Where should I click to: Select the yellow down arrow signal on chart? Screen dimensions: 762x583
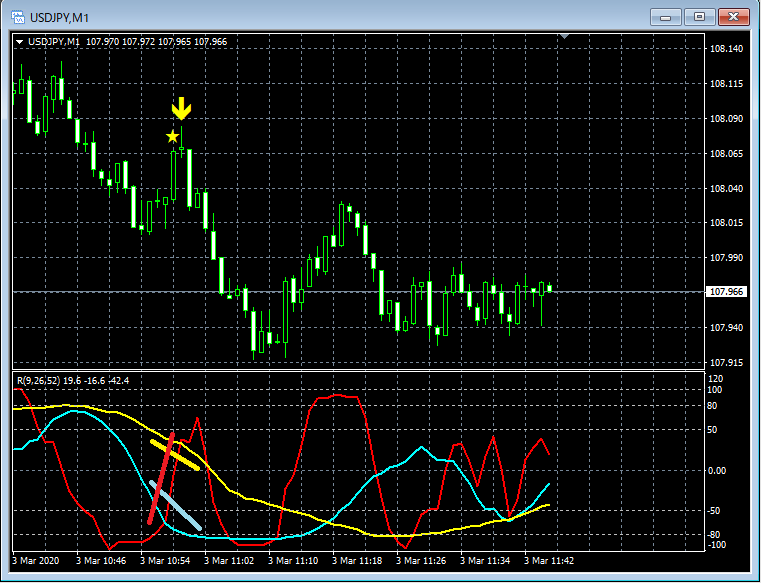pyautogui.click(x=181, y=108)
